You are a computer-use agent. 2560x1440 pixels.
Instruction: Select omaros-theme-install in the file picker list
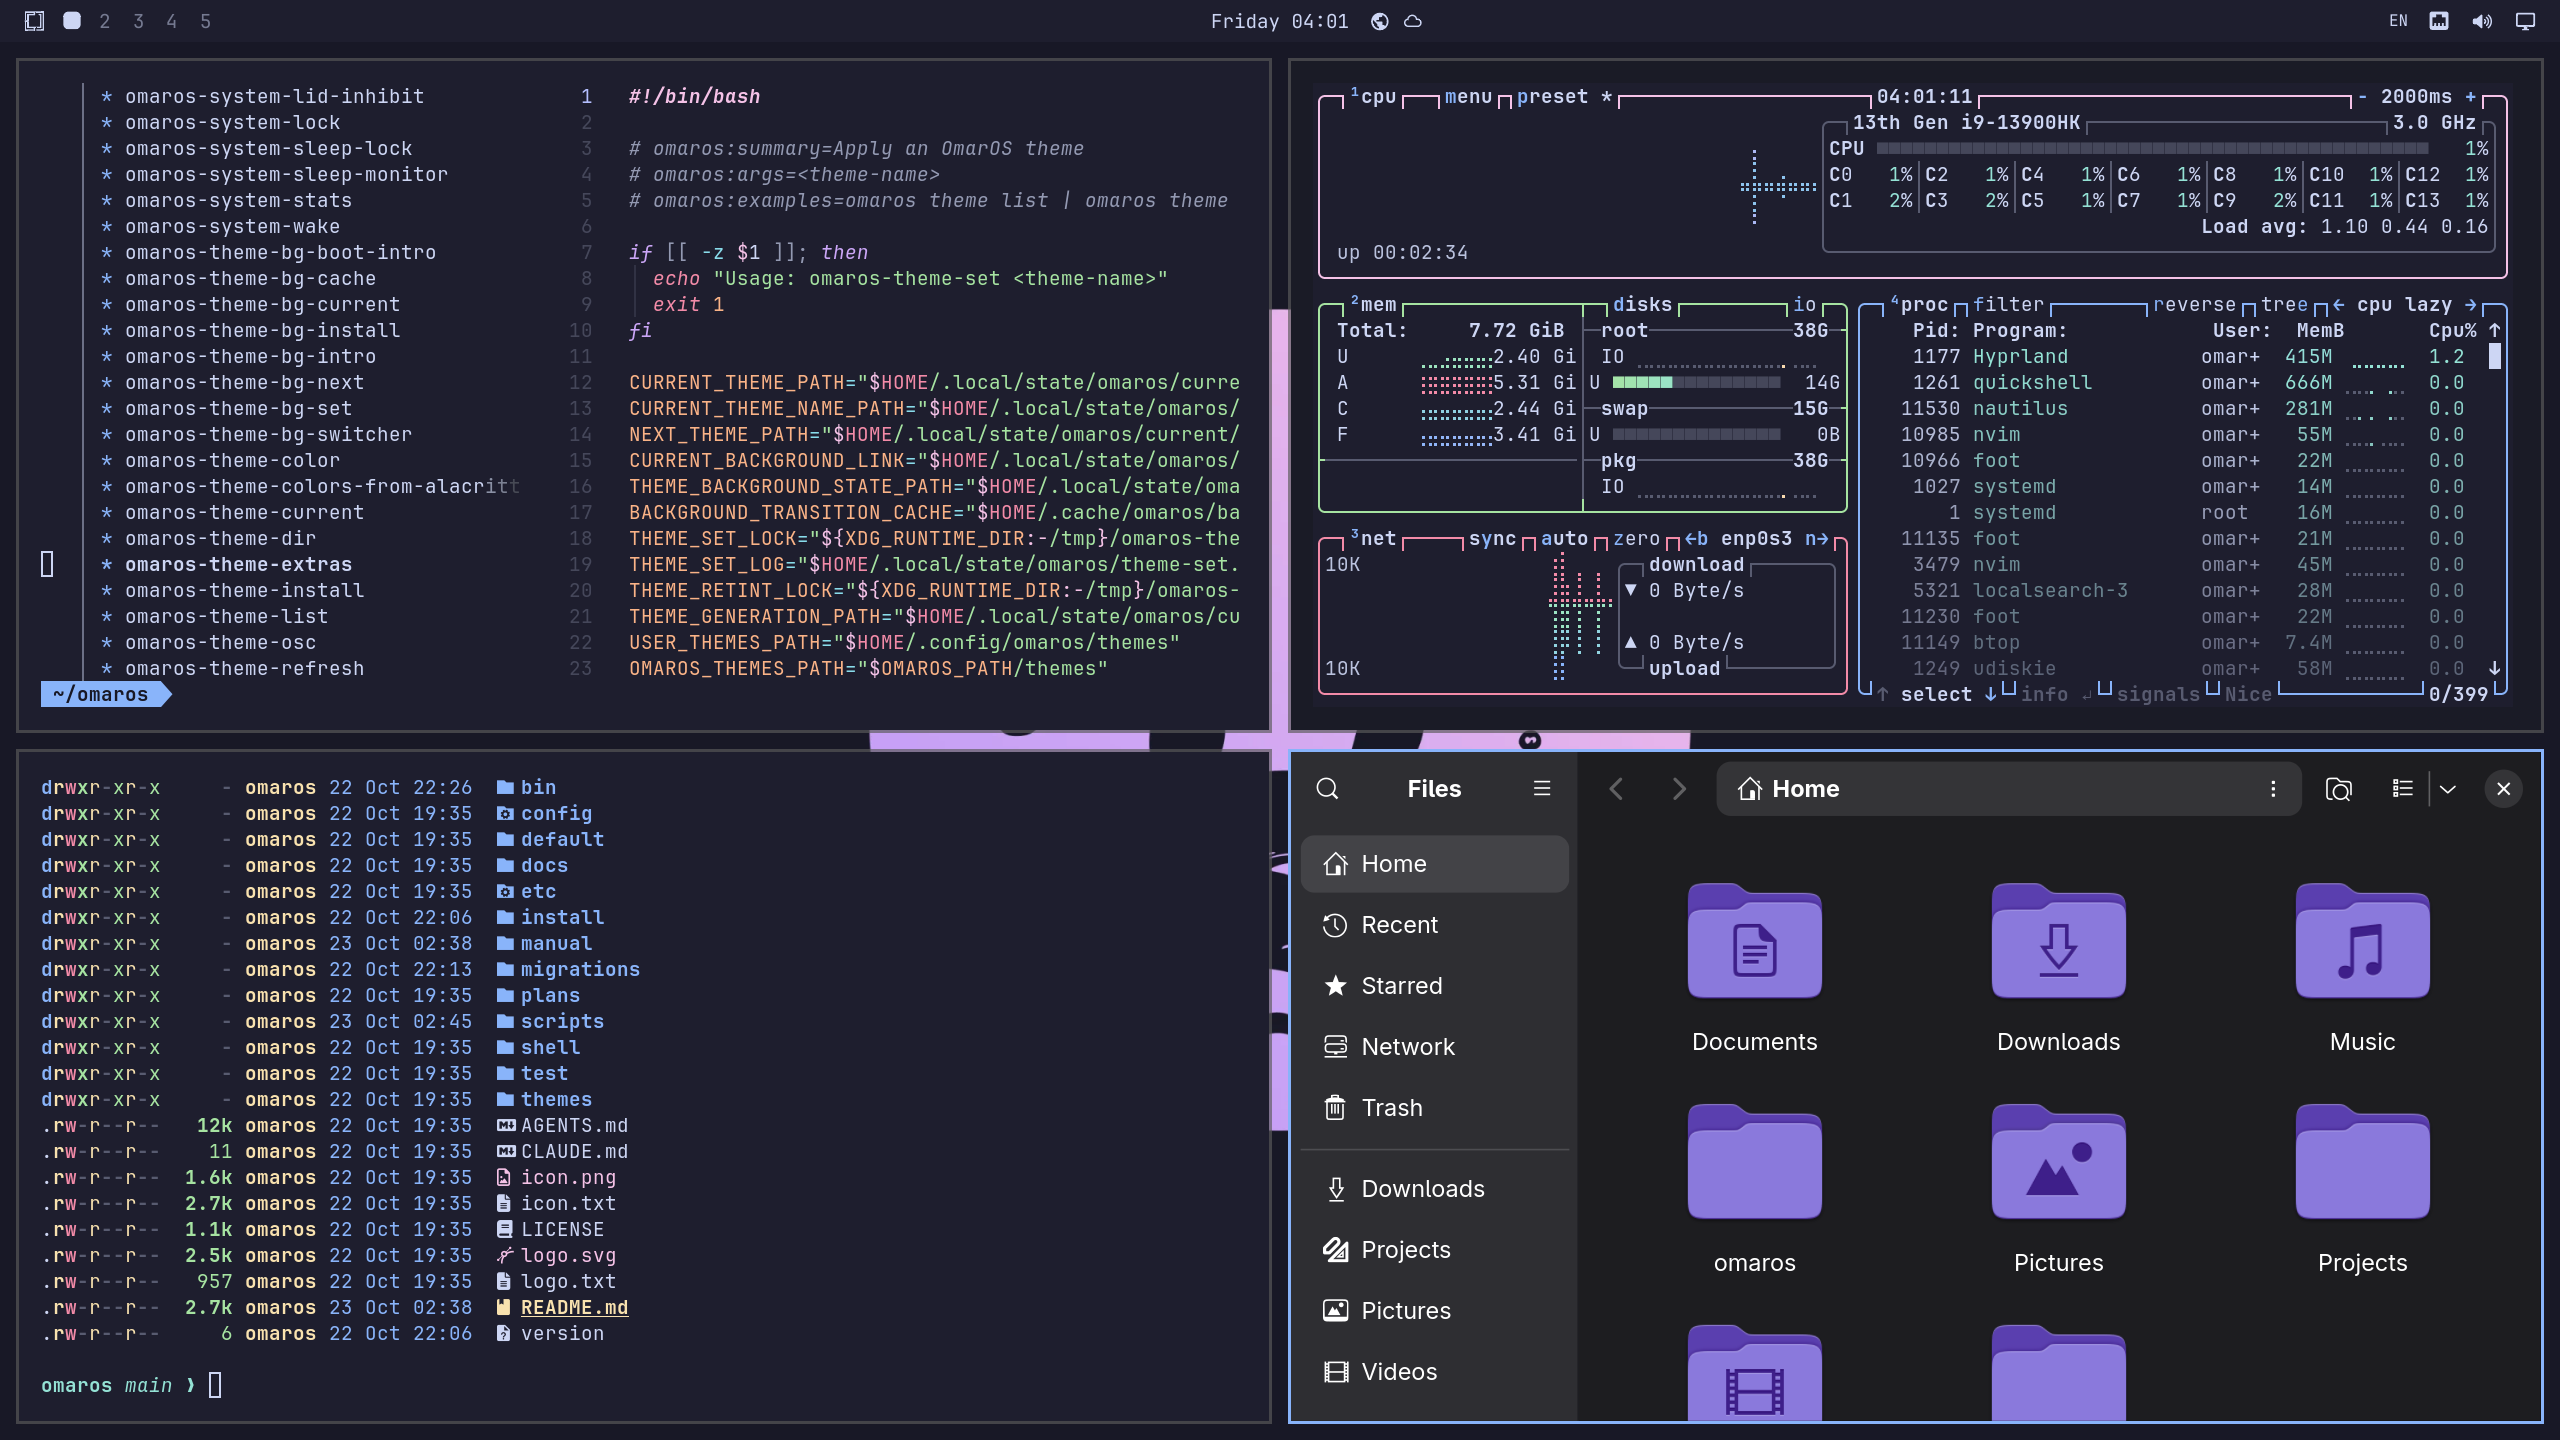(244, 591)
